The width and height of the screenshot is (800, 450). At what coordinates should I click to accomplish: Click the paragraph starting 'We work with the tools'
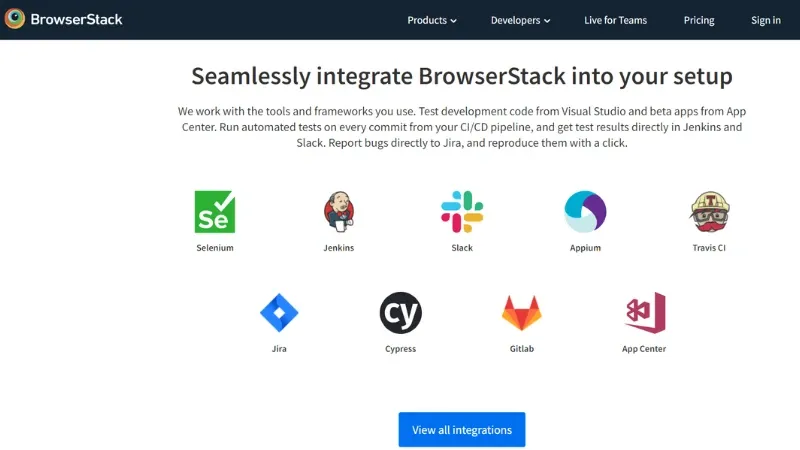462,127
